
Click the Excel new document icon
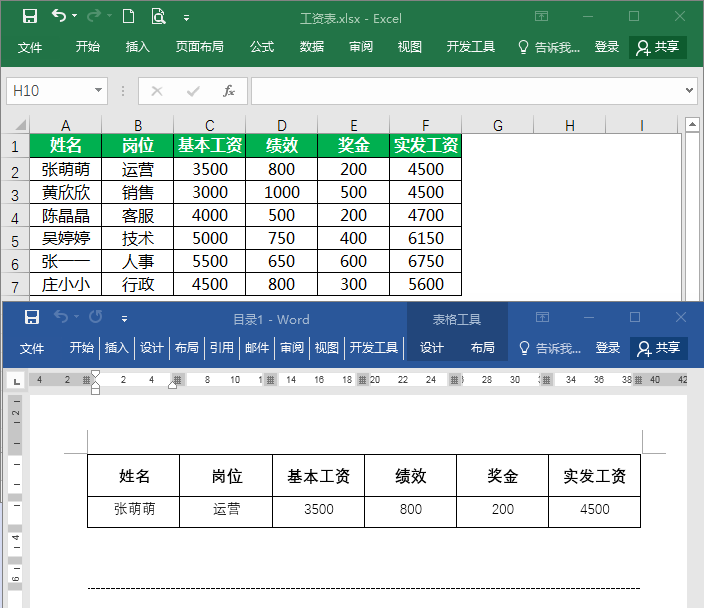point(128,17)
